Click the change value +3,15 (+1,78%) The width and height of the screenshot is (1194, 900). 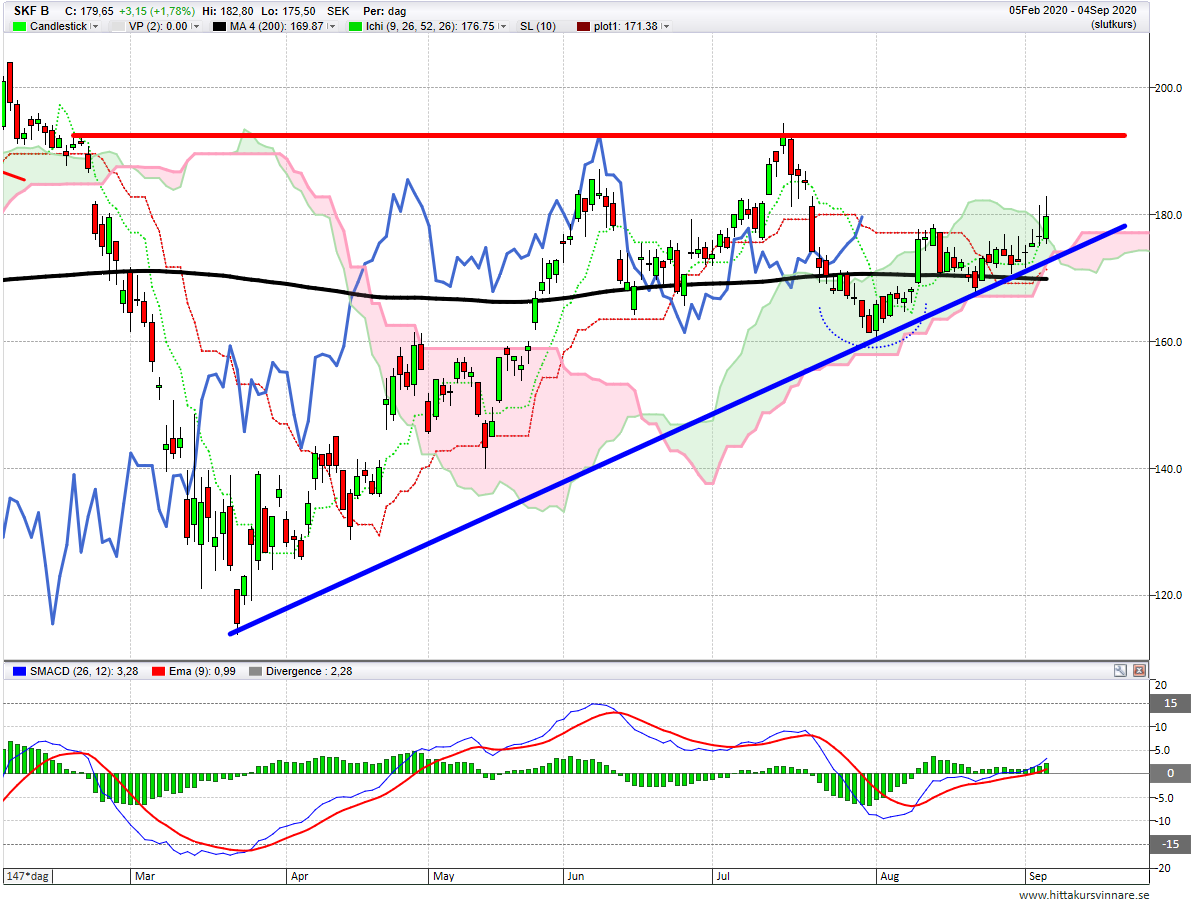coord(157,11)
